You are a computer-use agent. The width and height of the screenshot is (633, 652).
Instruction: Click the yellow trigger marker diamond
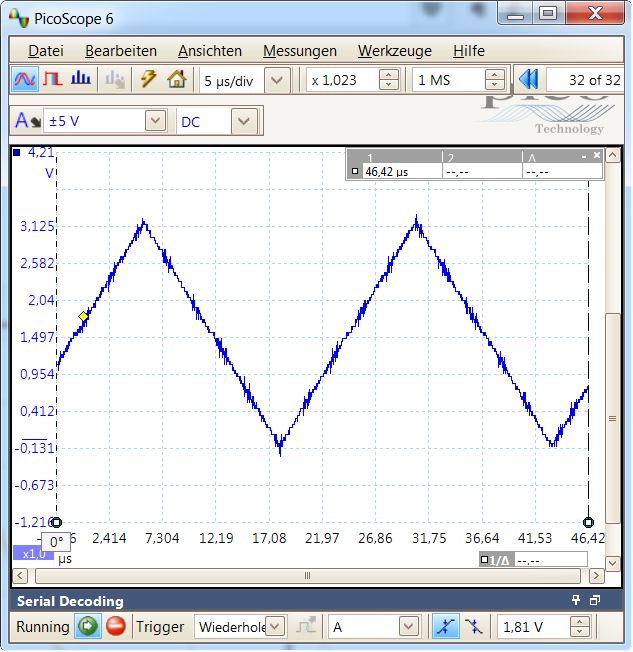tap(84, 317)
